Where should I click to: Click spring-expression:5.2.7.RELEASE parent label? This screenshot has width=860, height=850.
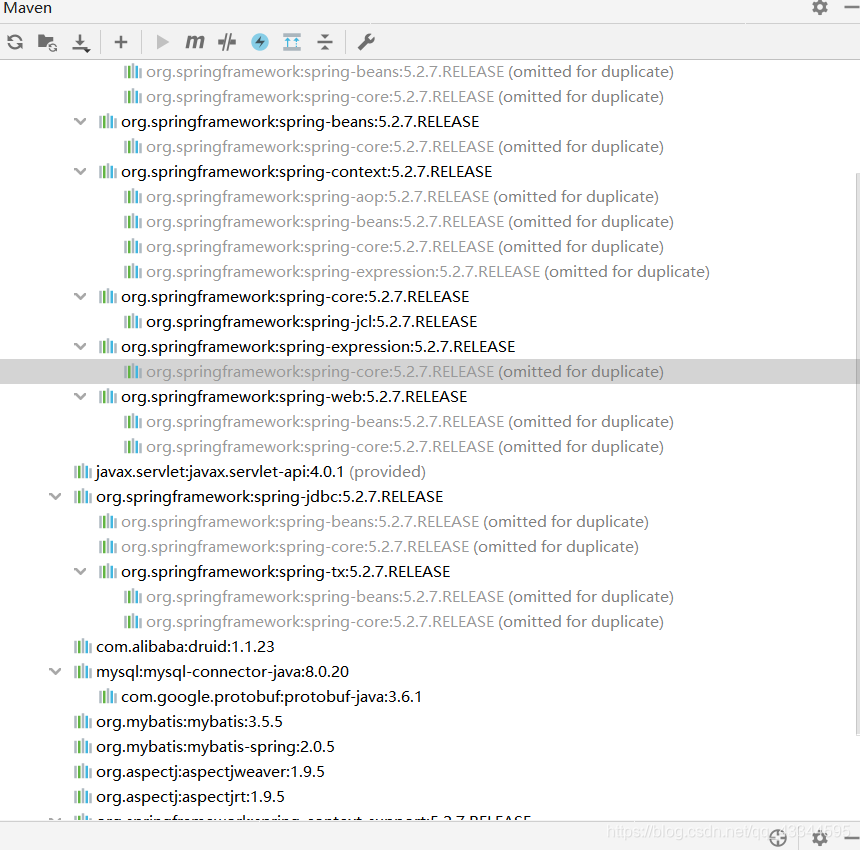(318, 347)
